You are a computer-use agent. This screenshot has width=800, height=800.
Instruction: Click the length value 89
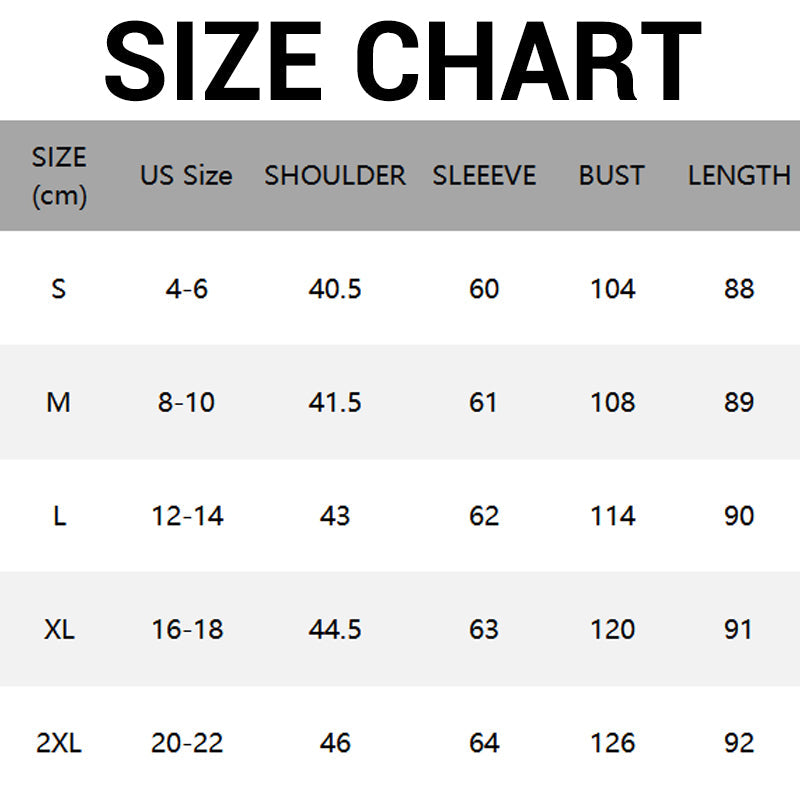pos(739,403)
